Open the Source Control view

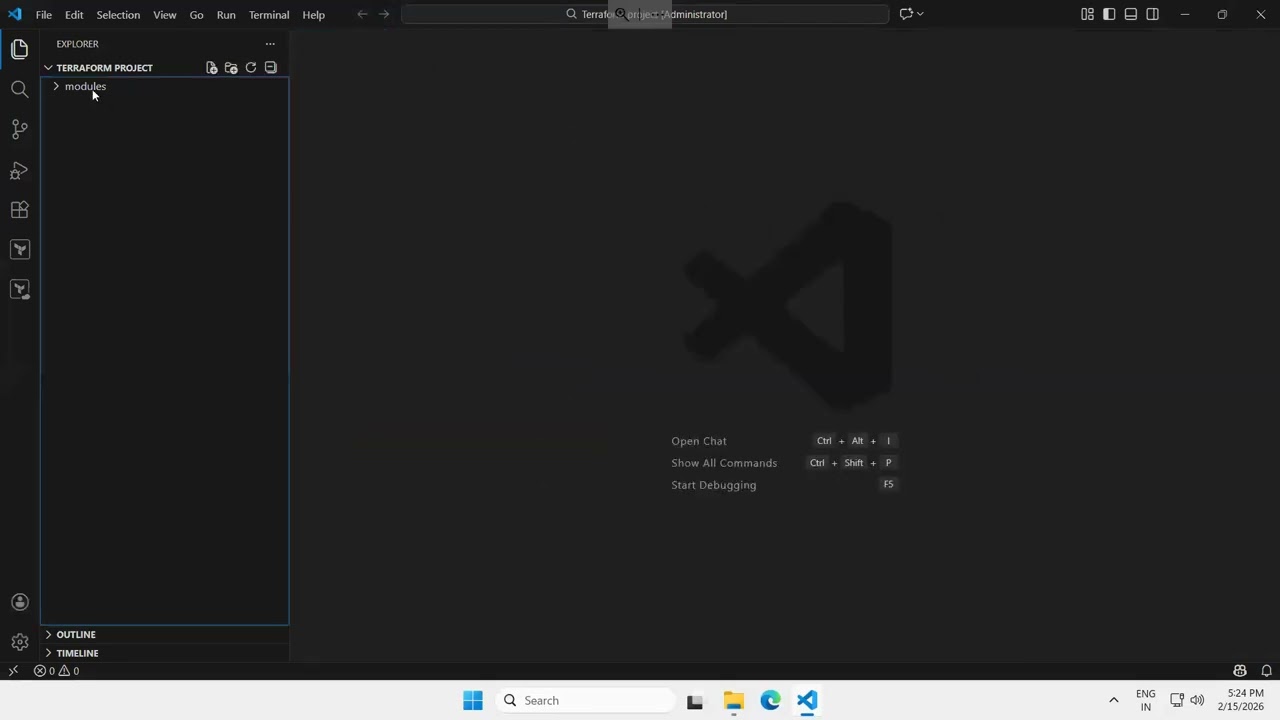(19, 129)
